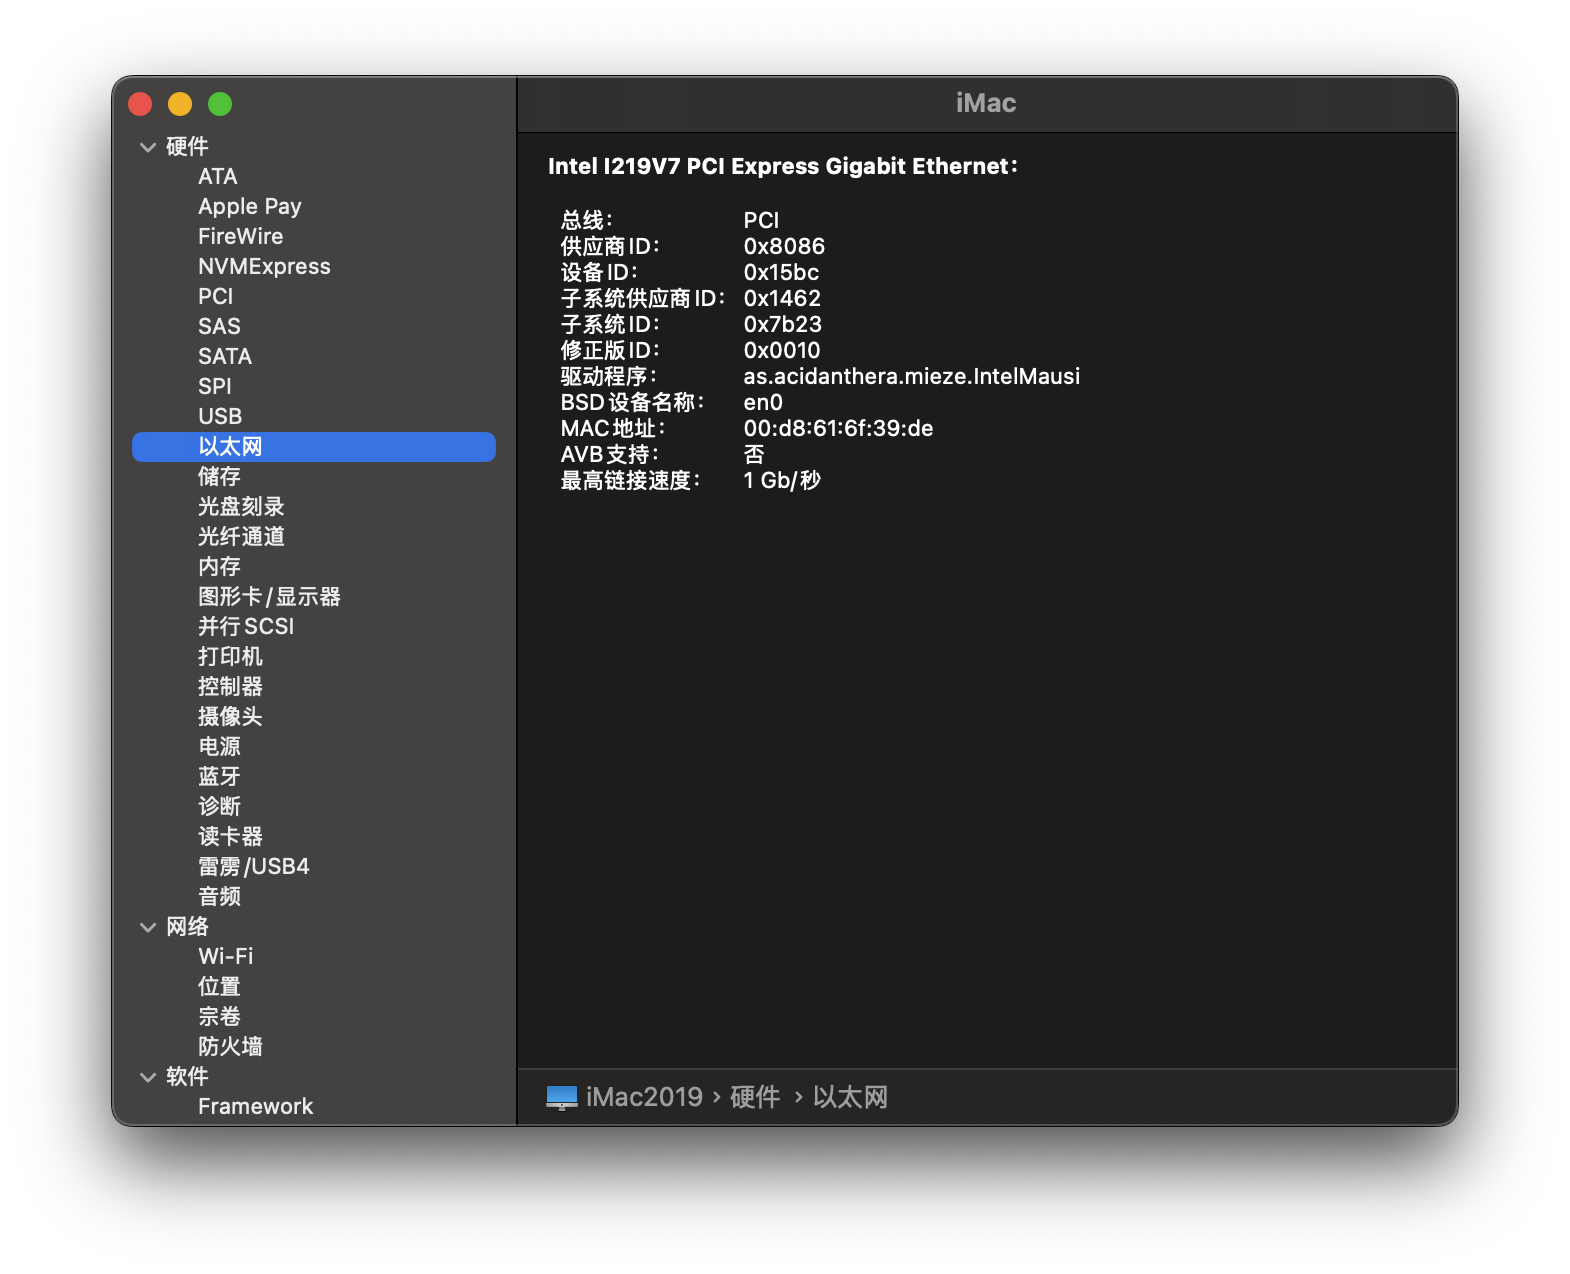
Task: Click the BSD device name en0
Action: [x=763, y=402]
